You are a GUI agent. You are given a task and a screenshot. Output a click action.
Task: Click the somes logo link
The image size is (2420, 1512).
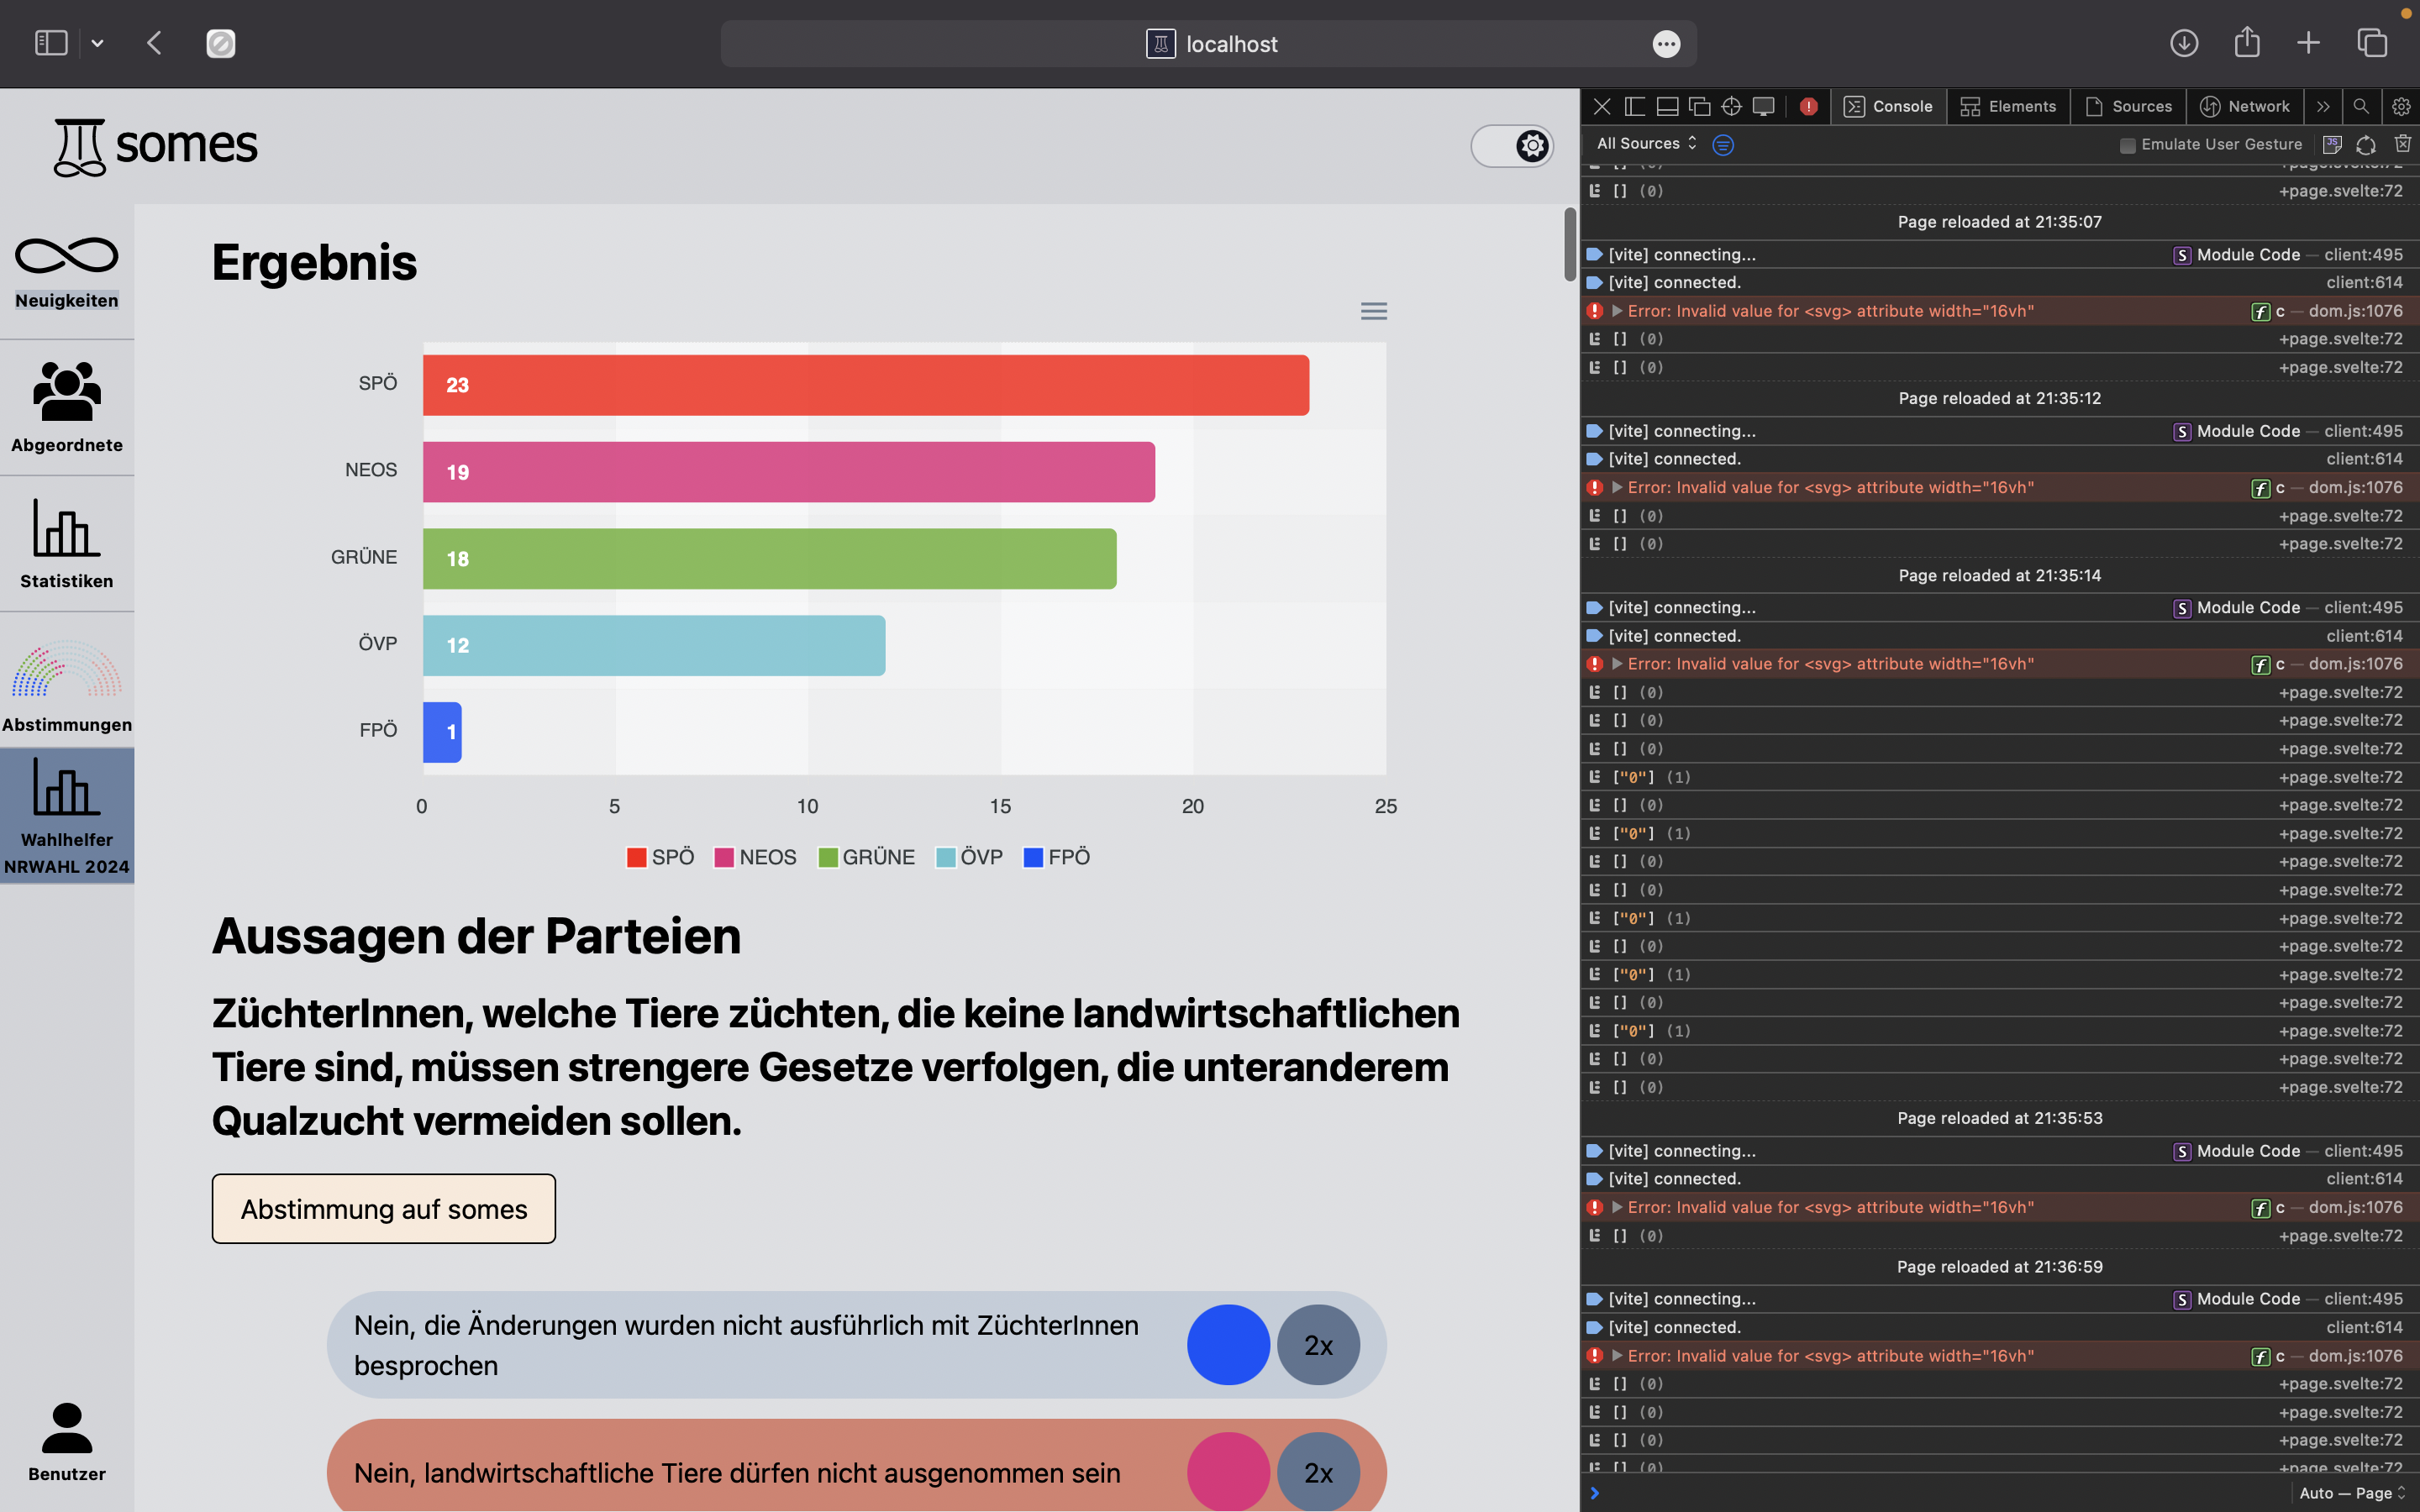click(156, 146)
